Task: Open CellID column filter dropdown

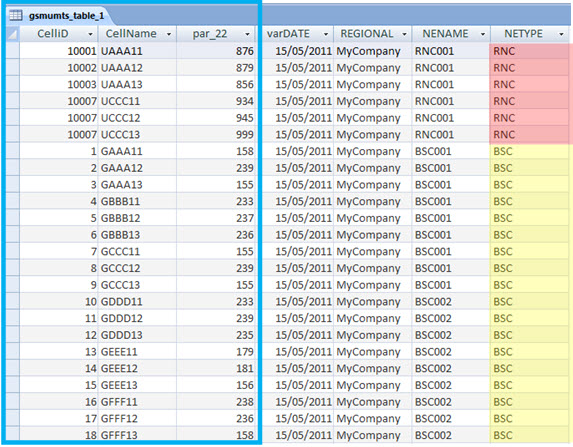Action: pos(90,34)
